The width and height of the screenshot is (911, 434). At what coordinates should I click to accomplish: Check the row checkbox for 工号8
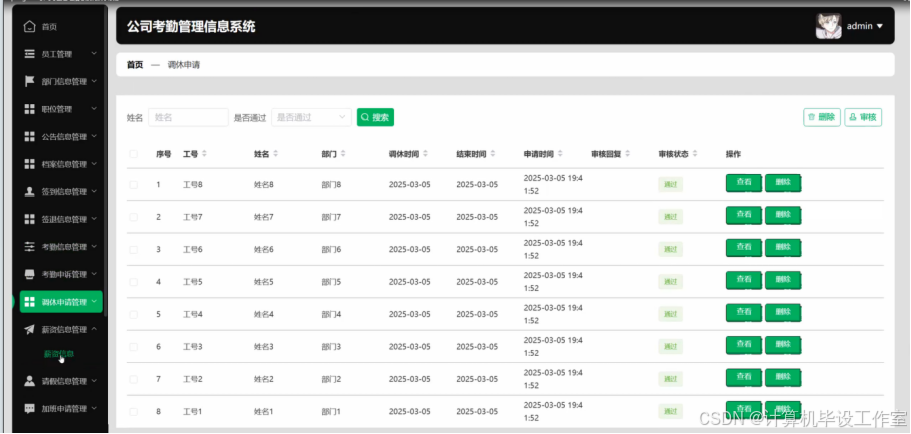(134, 185)
